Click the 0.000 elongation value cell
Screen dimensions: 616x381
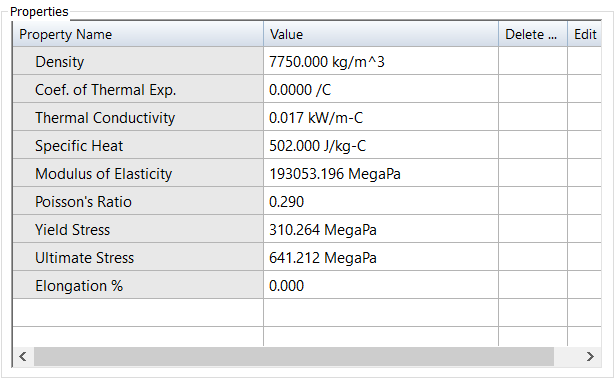tap(381, 285)
